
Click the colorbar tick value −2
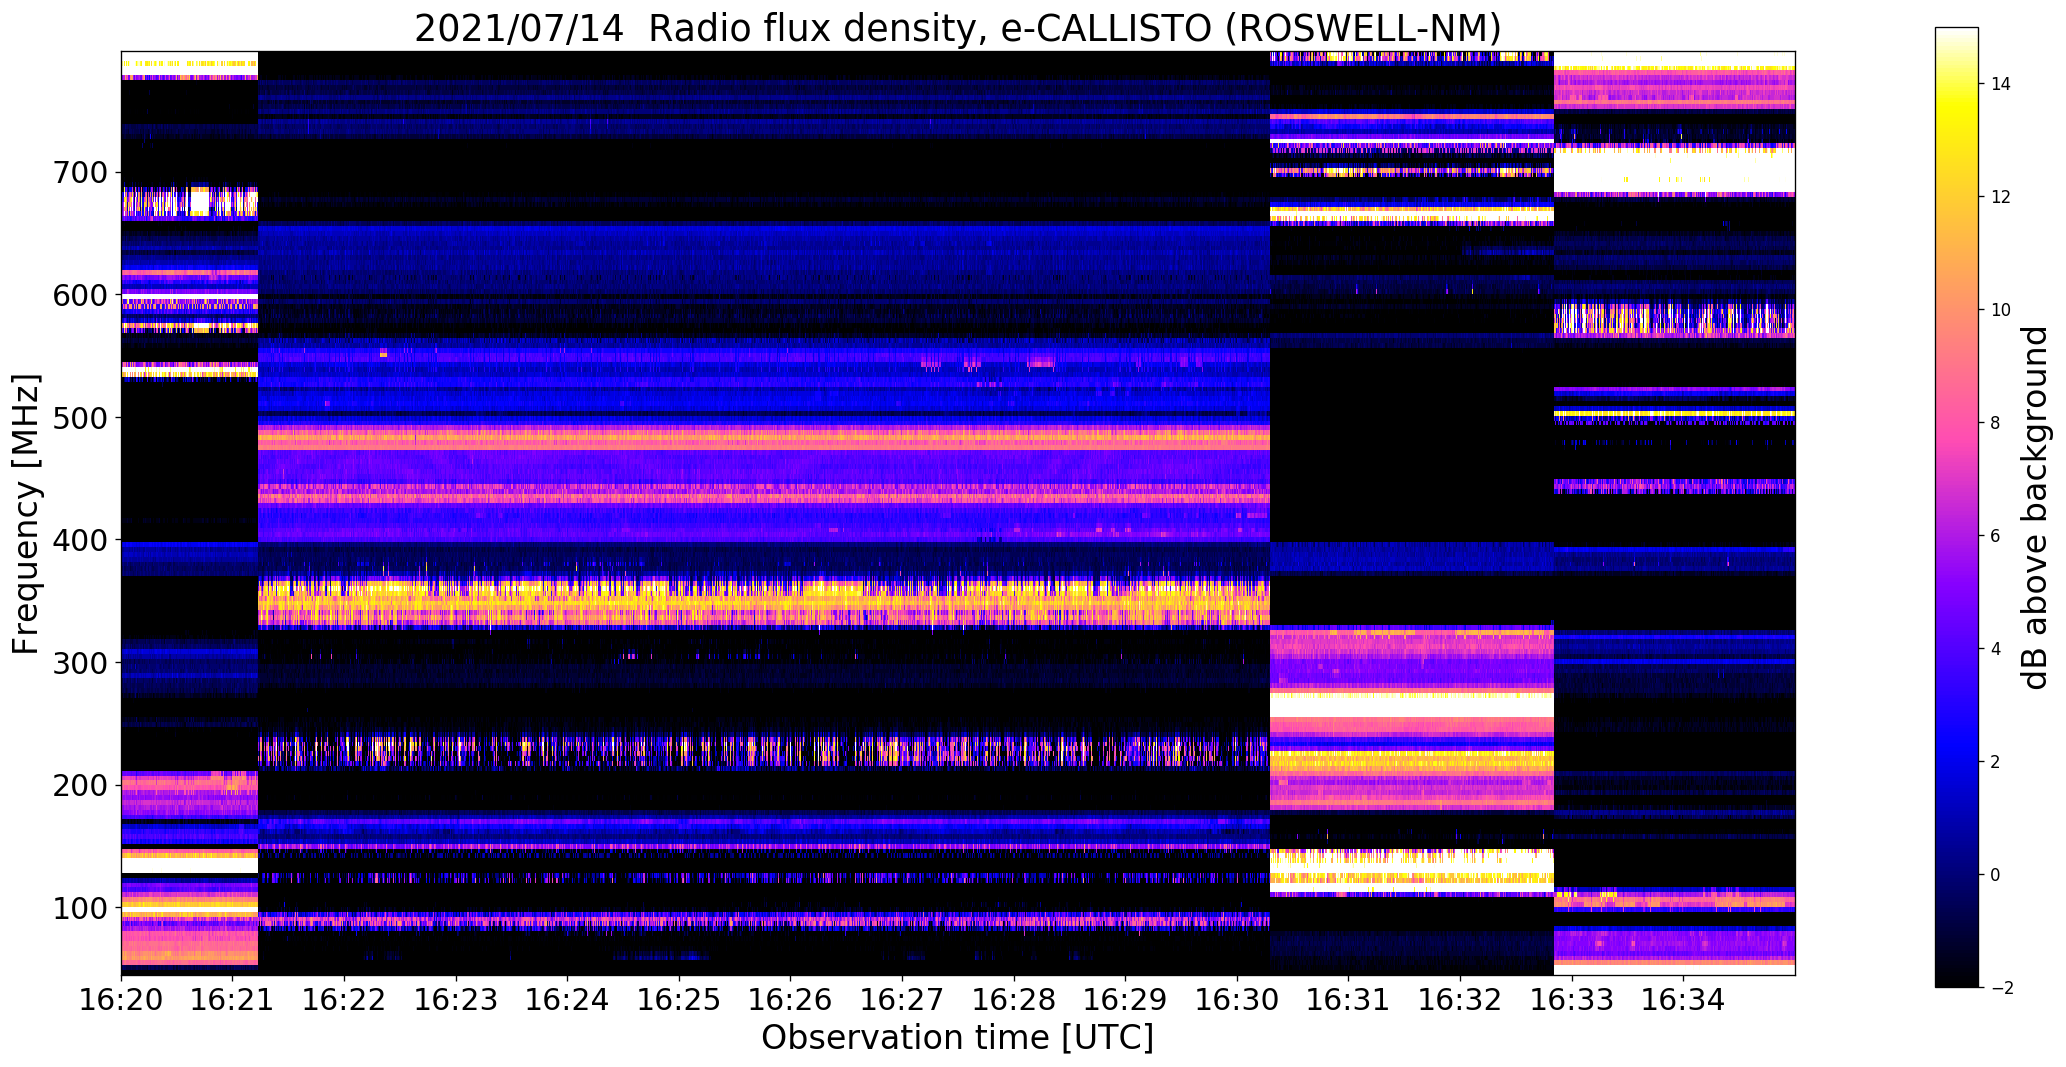(2002, 988)
